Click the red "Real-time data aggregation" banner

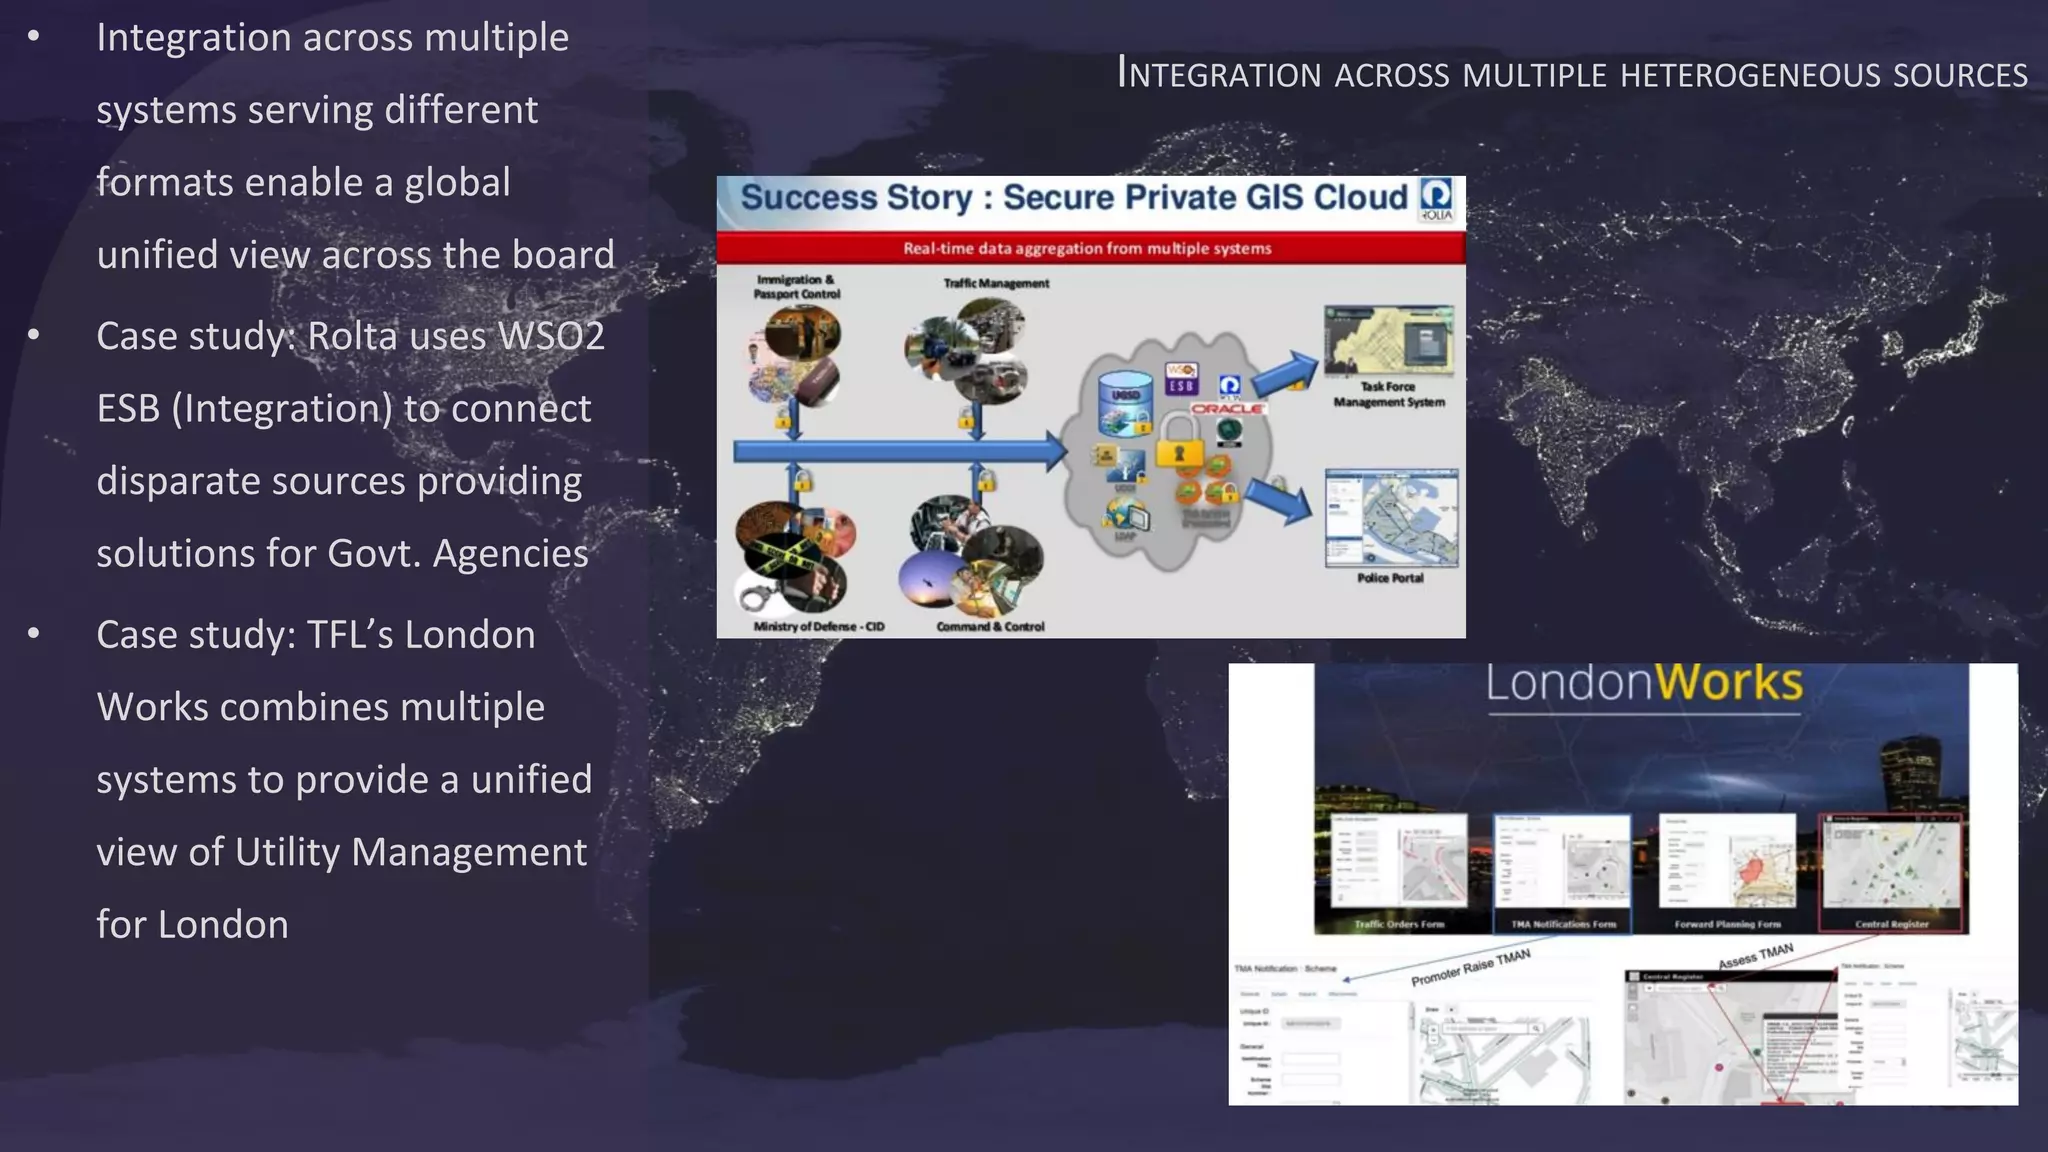coord(1091,248)
